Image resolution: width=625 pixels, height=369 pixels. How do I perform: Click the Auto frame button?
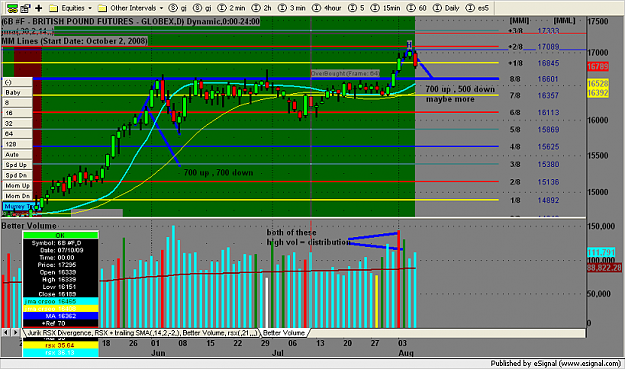pyautogui.click(x=17, y=155)
